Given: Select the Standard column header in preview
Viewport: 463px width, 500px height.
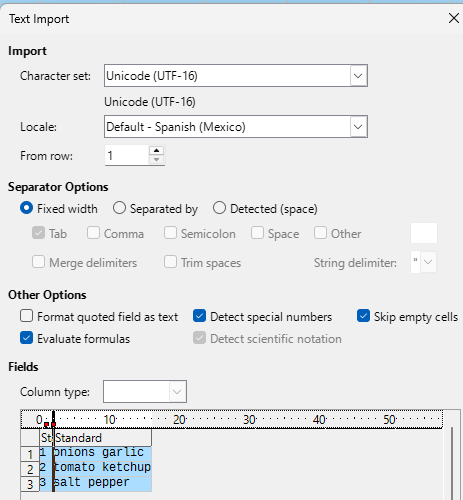Looking at the screenshot, I should tap(102, 438).
